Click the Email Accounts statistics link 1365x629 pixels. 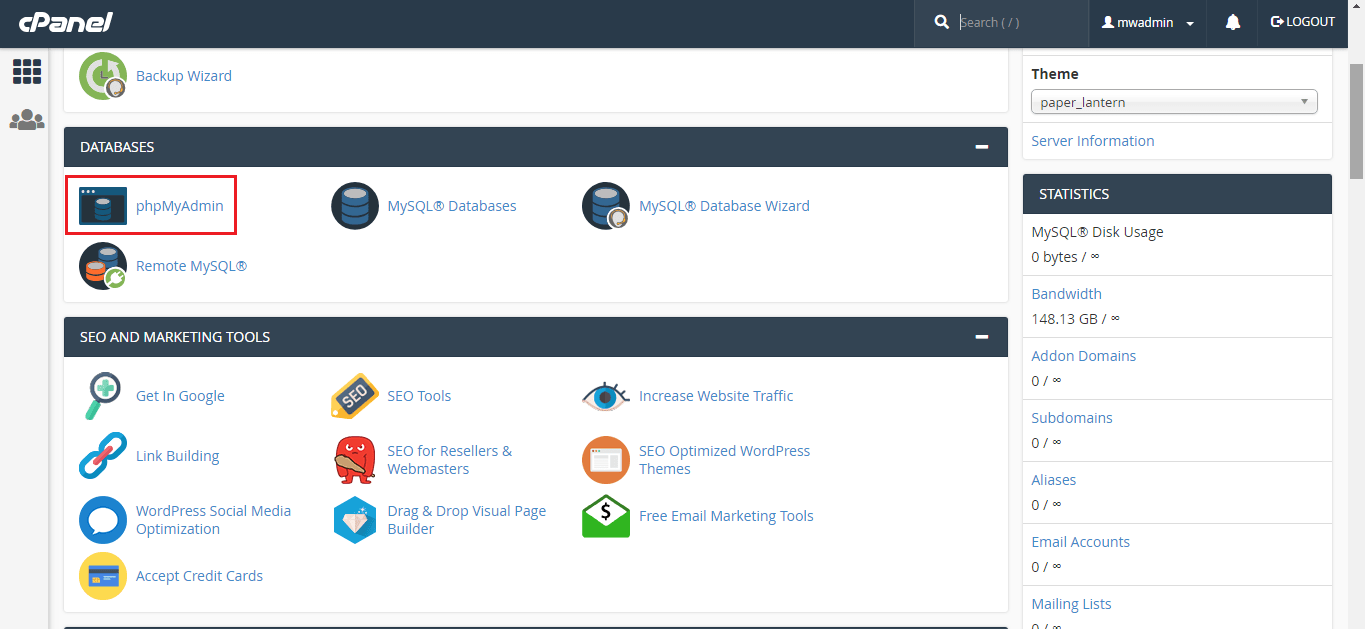(x=1080, y=542)
